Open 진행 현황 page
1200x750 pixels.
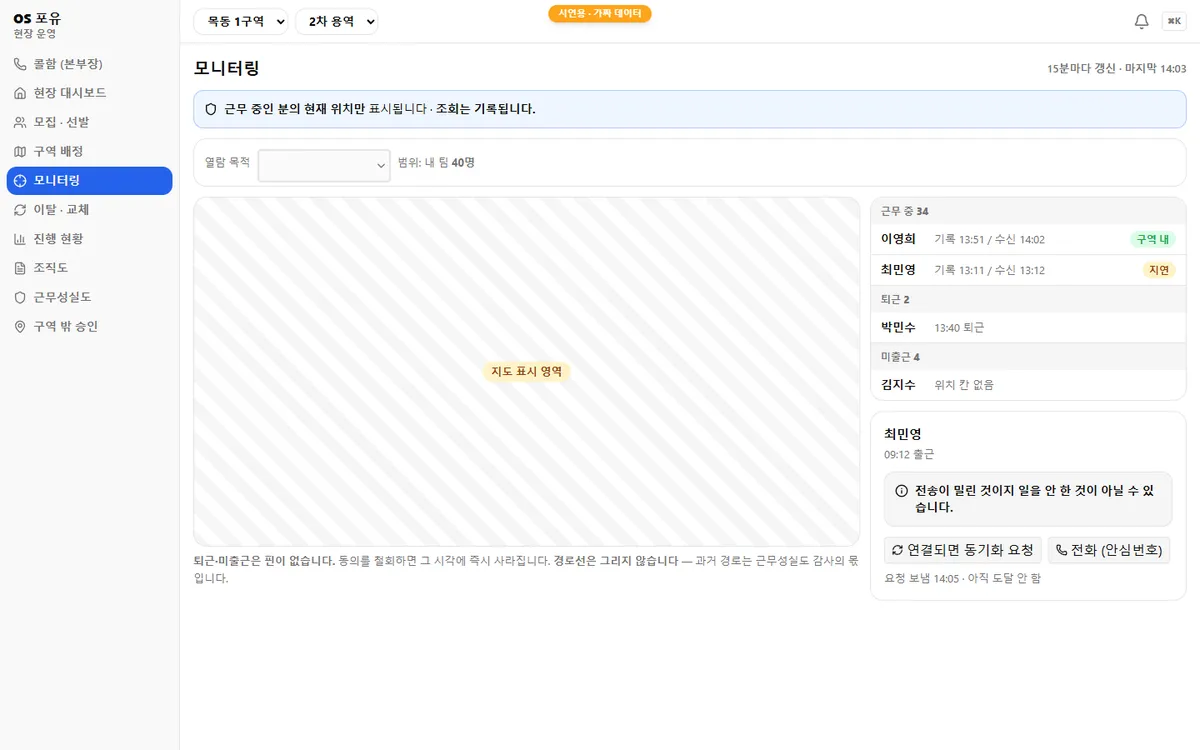tap(89, 239)
